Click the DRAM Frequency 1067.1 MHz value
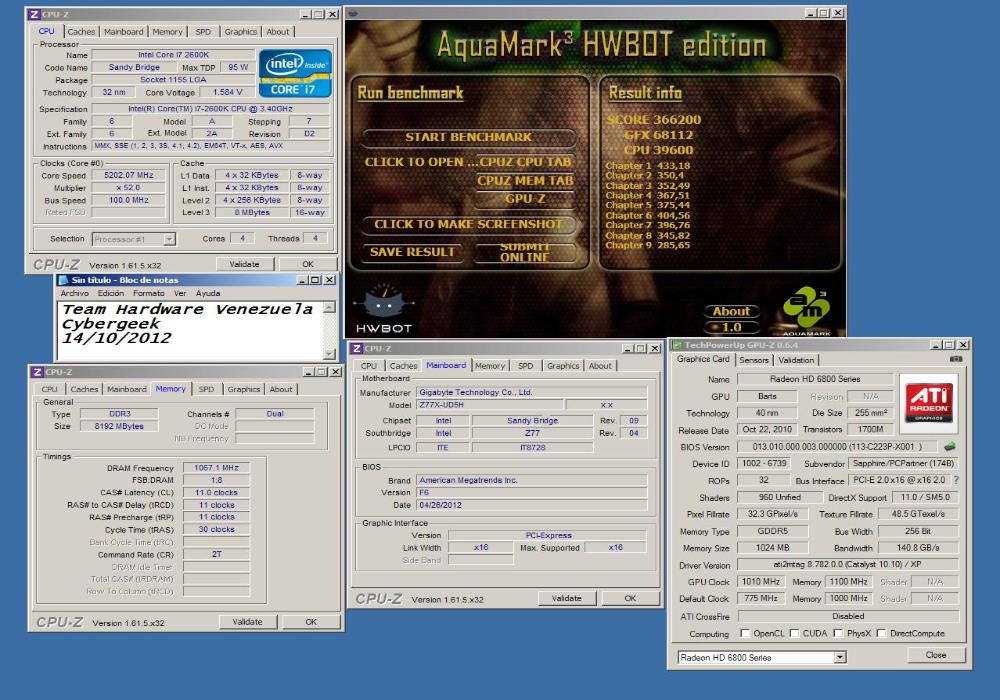This screenshot has width=1000, height=700. 217,467
